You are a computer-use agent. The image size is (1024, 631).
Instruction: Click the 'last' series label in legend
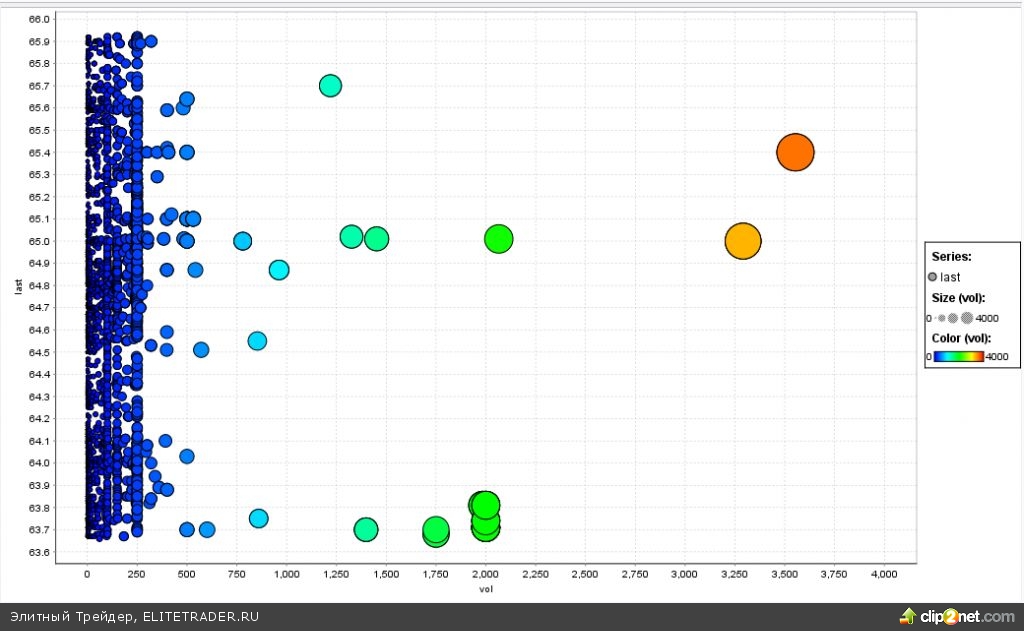pos(950,277)
